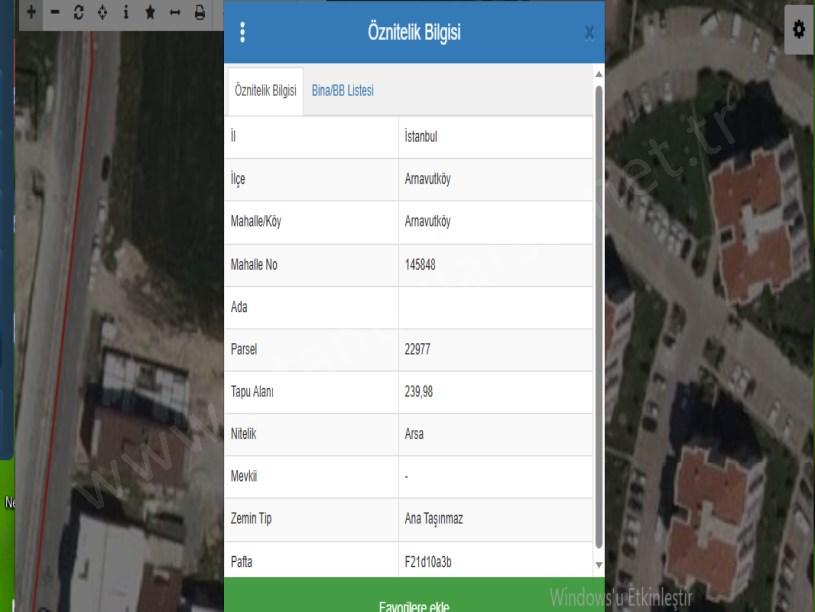Zoom in the map with plus icon
The width and height of the screenshot is (815, 612).
click(32, 13)
